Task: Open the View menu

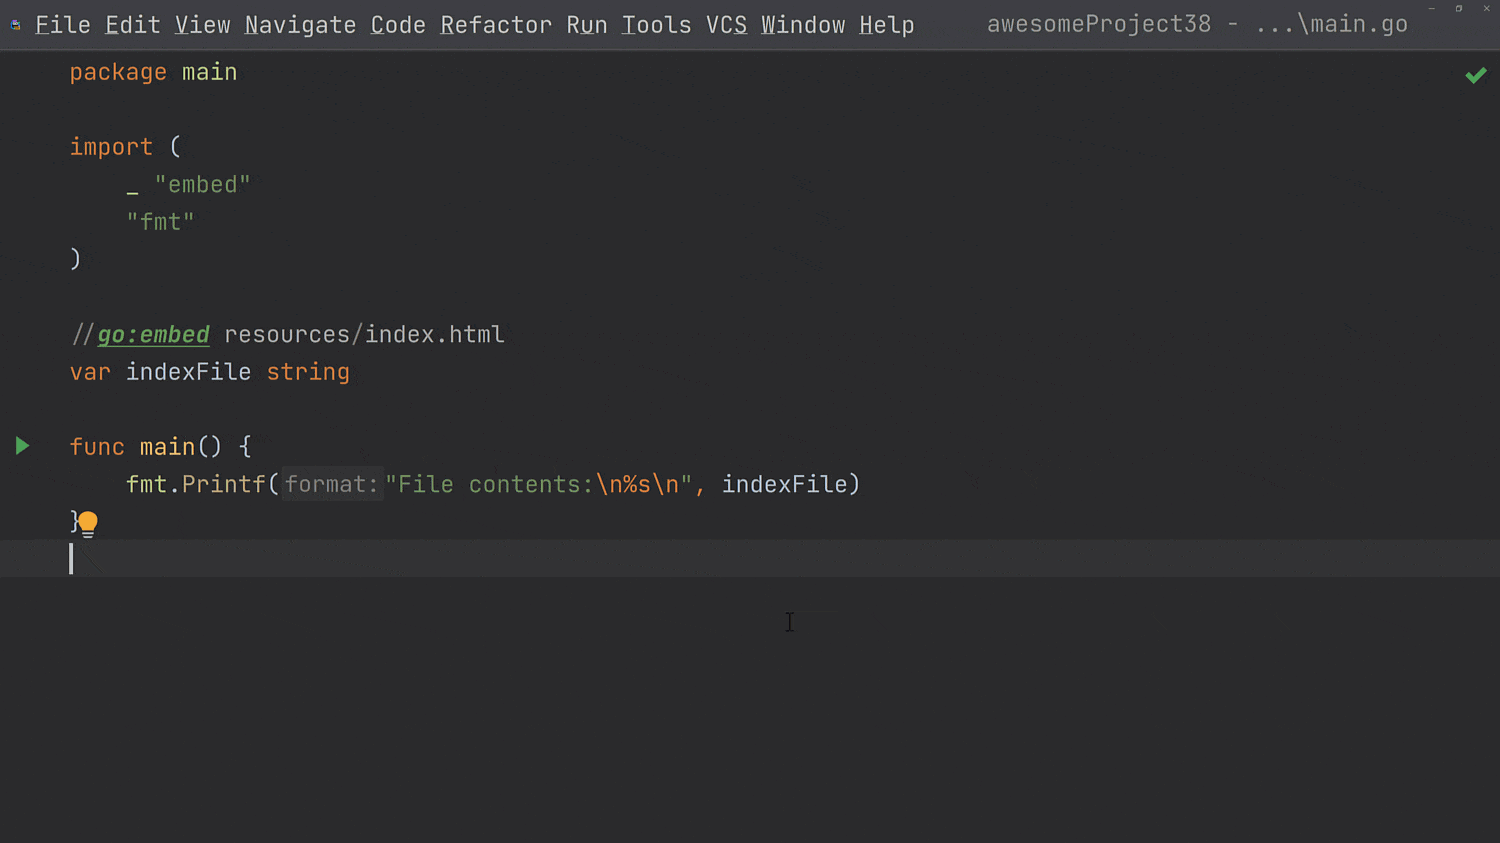Action: tap(202, 24)
